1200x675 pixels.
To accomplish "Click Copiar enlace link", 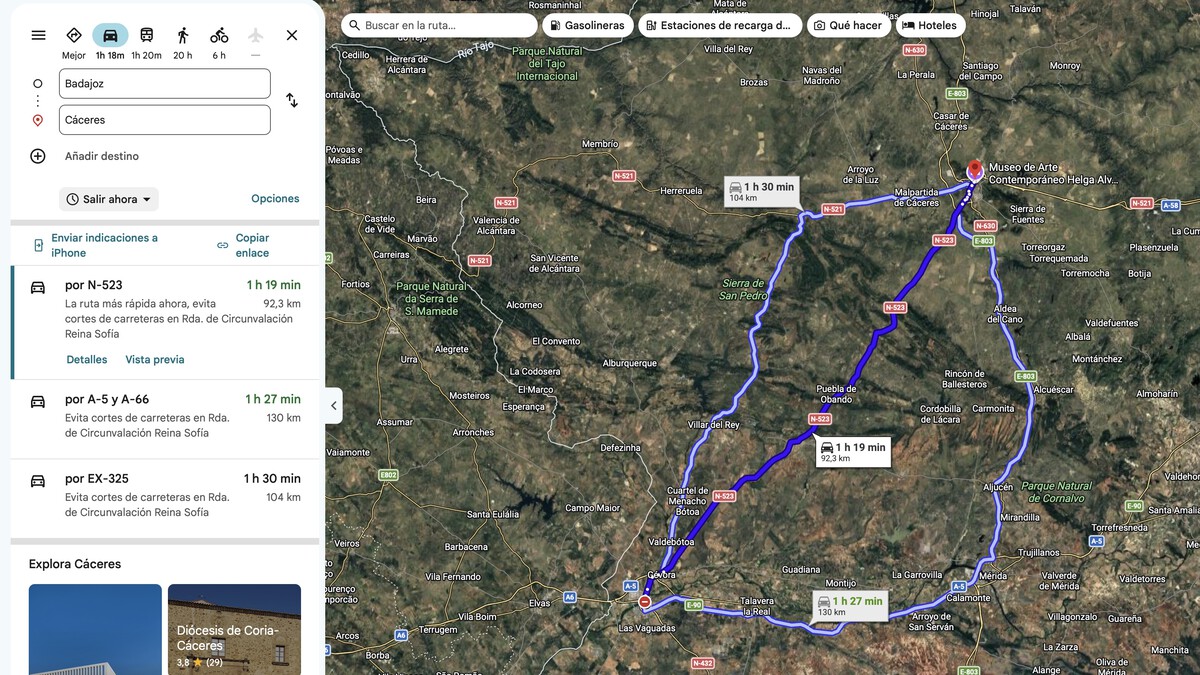I will (252, 245).
